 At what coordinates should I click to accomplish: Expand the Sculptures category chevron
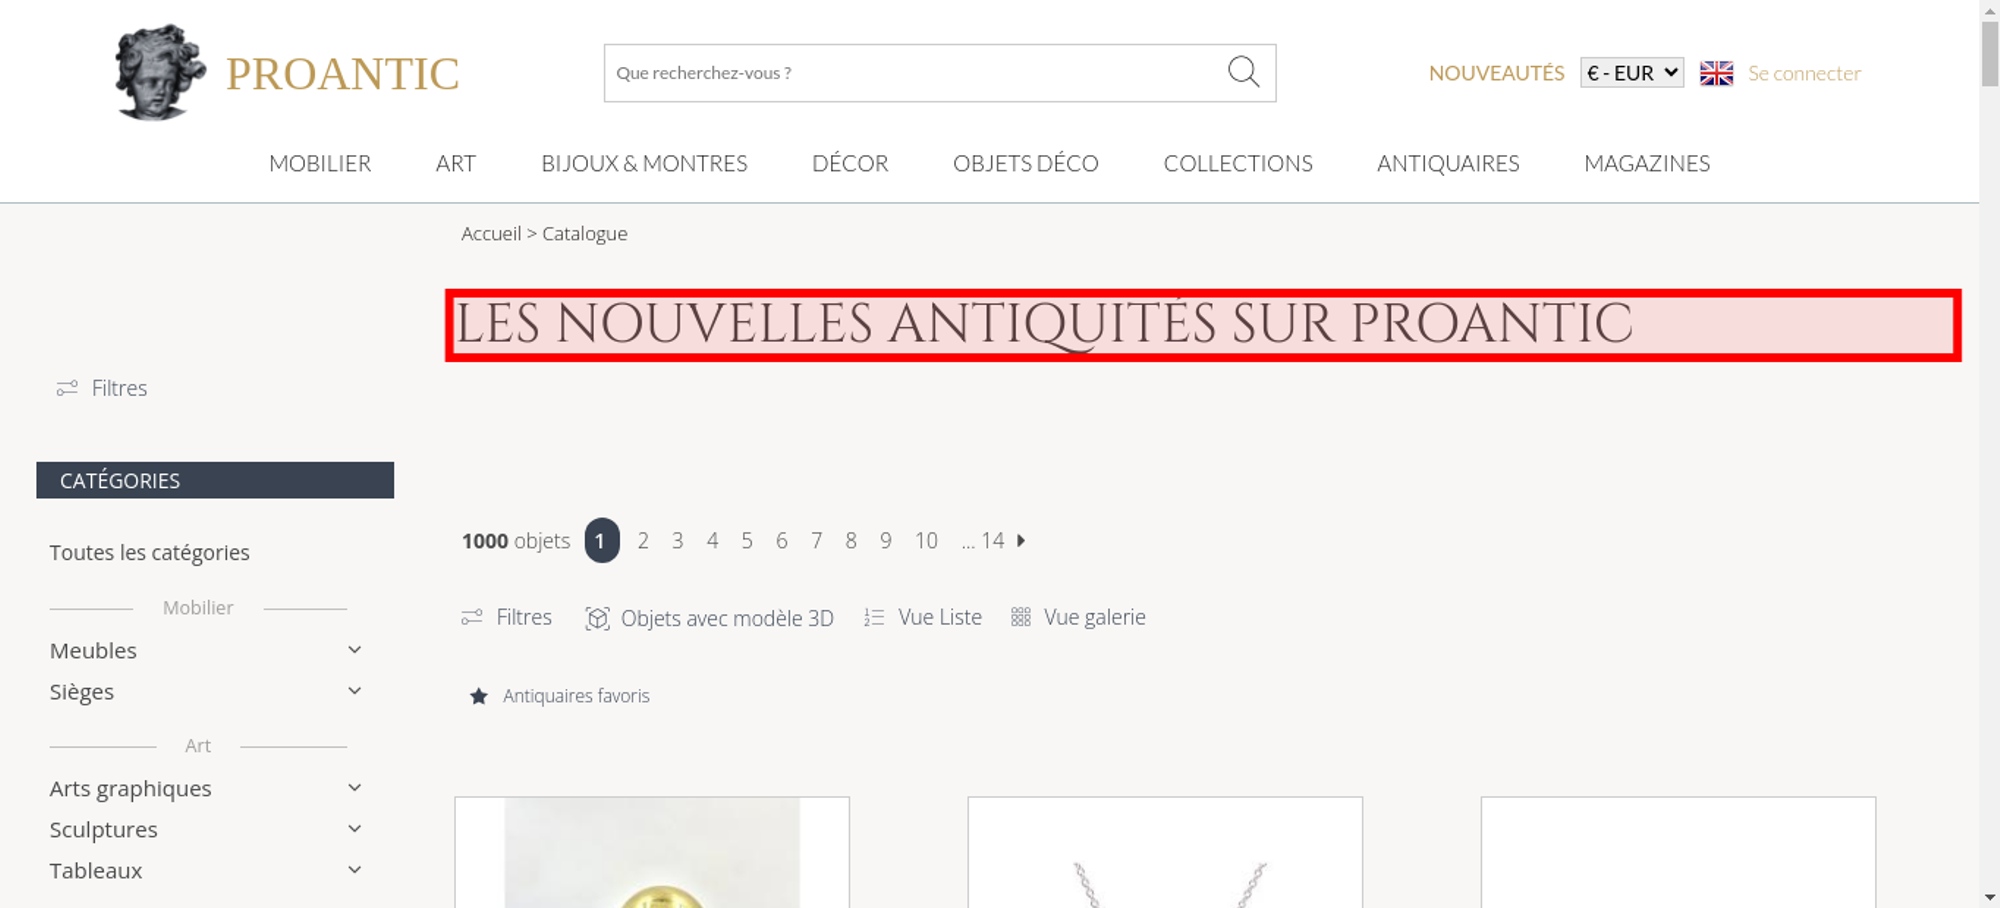(354, 829)
